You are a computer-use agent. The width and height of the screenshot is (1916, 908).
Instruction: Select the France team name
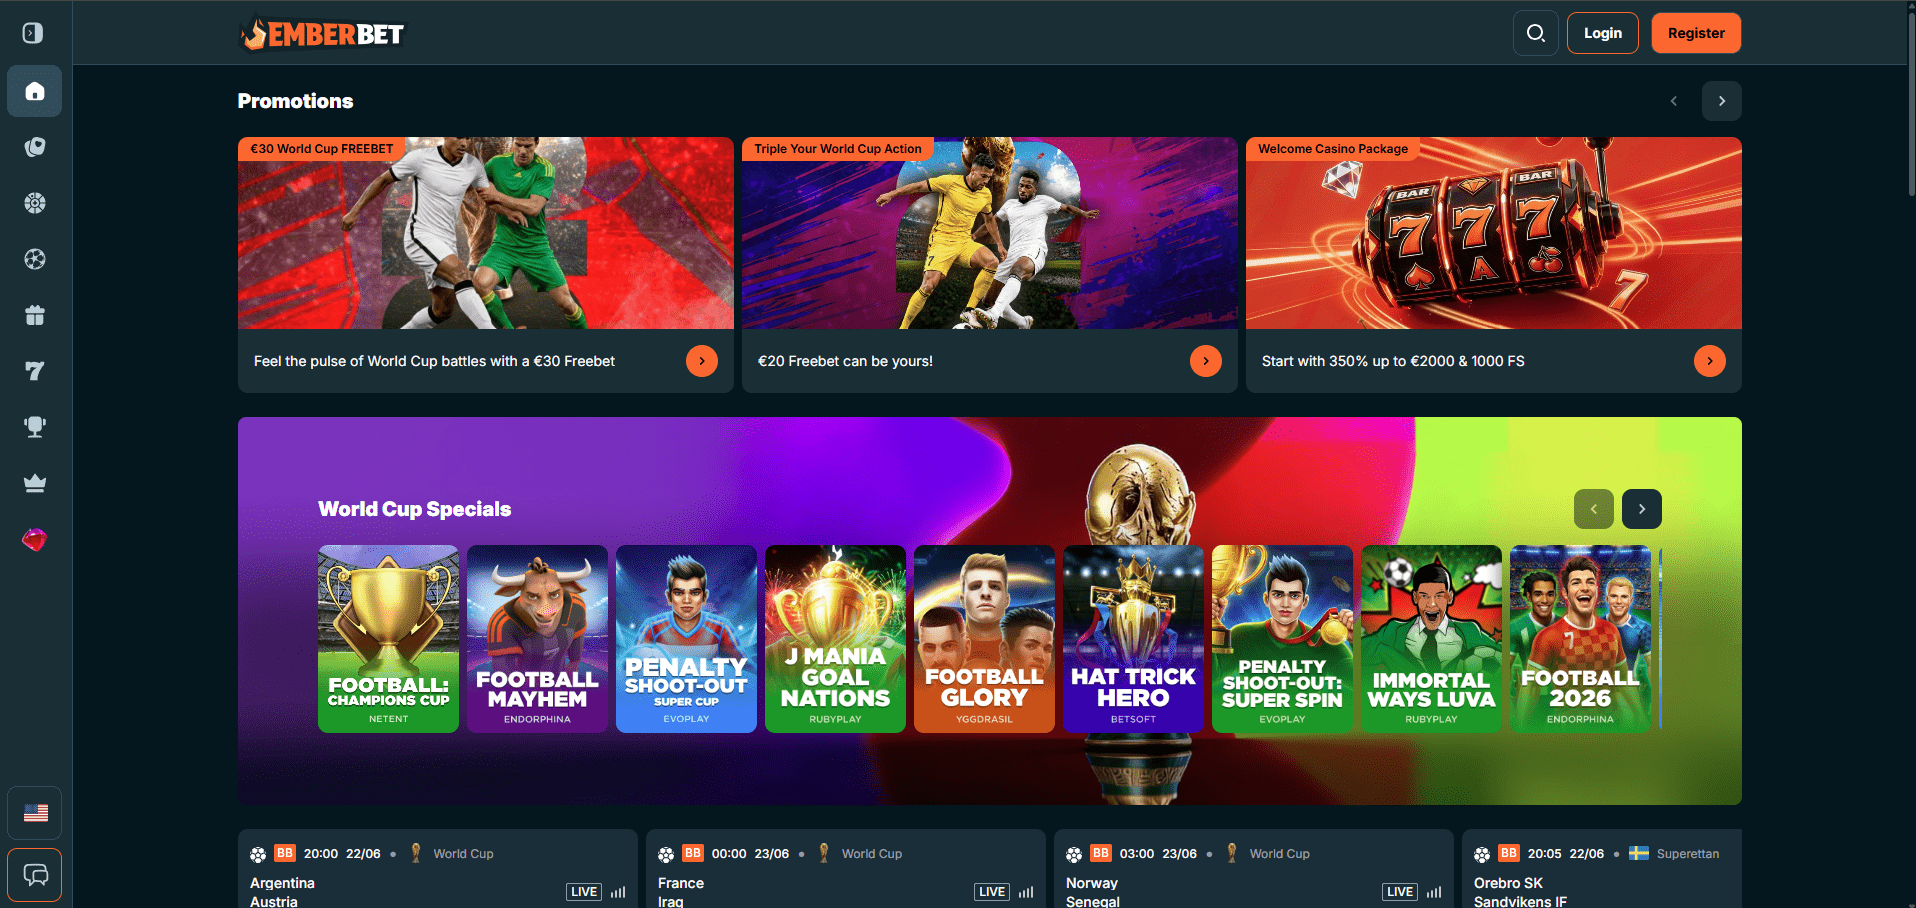[x=681, y=883]
